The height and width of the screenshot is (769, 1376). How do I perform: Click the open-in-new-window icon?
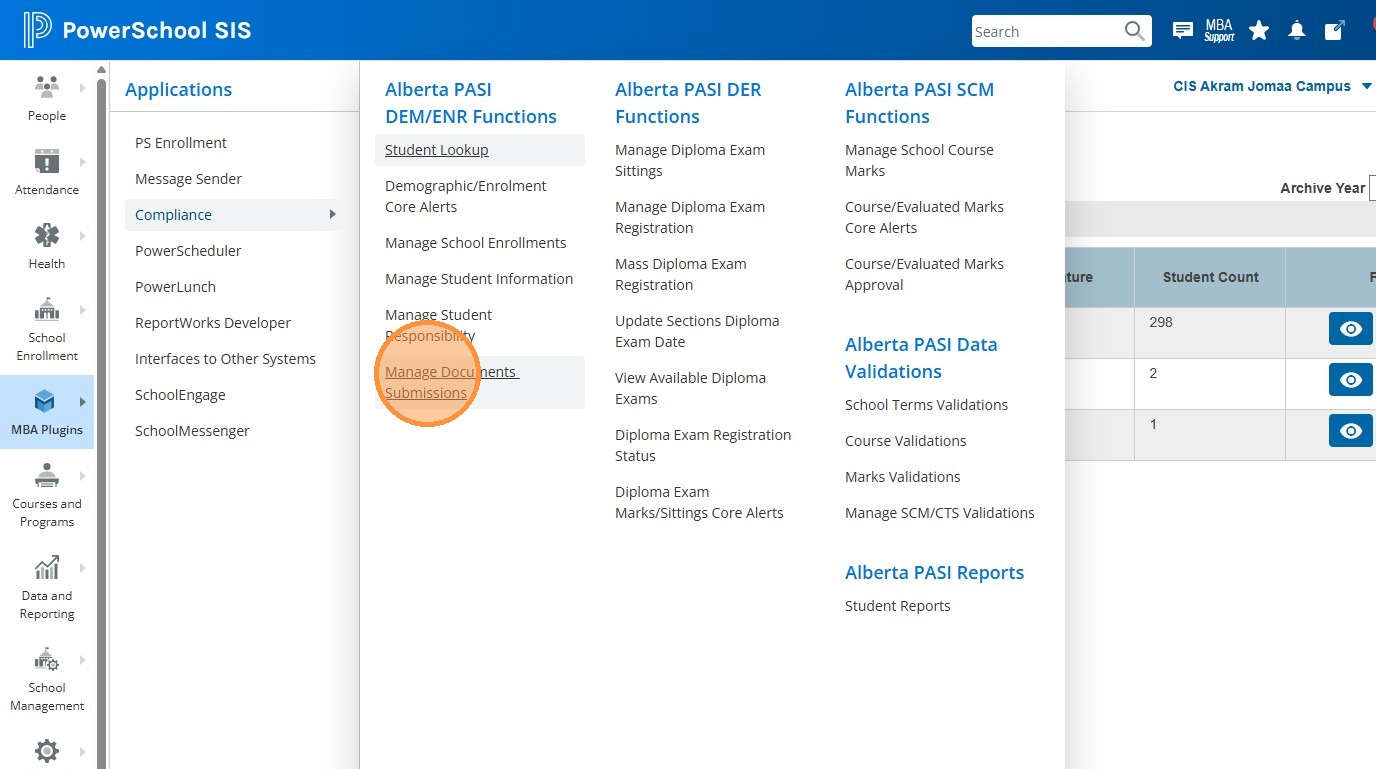tap(1334, 31)
